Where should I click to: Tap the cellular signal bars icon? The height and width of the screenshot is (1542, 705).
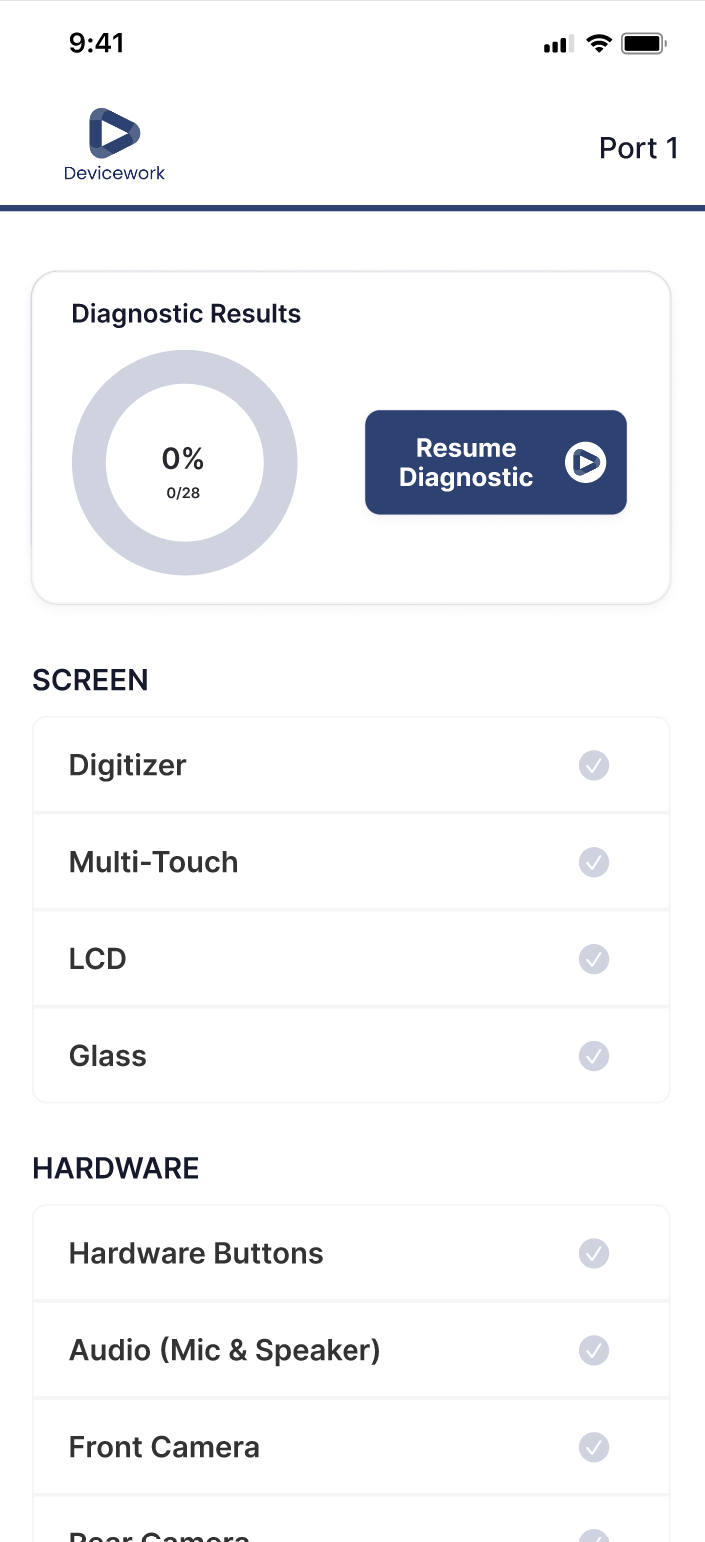(x=557, y=45)
